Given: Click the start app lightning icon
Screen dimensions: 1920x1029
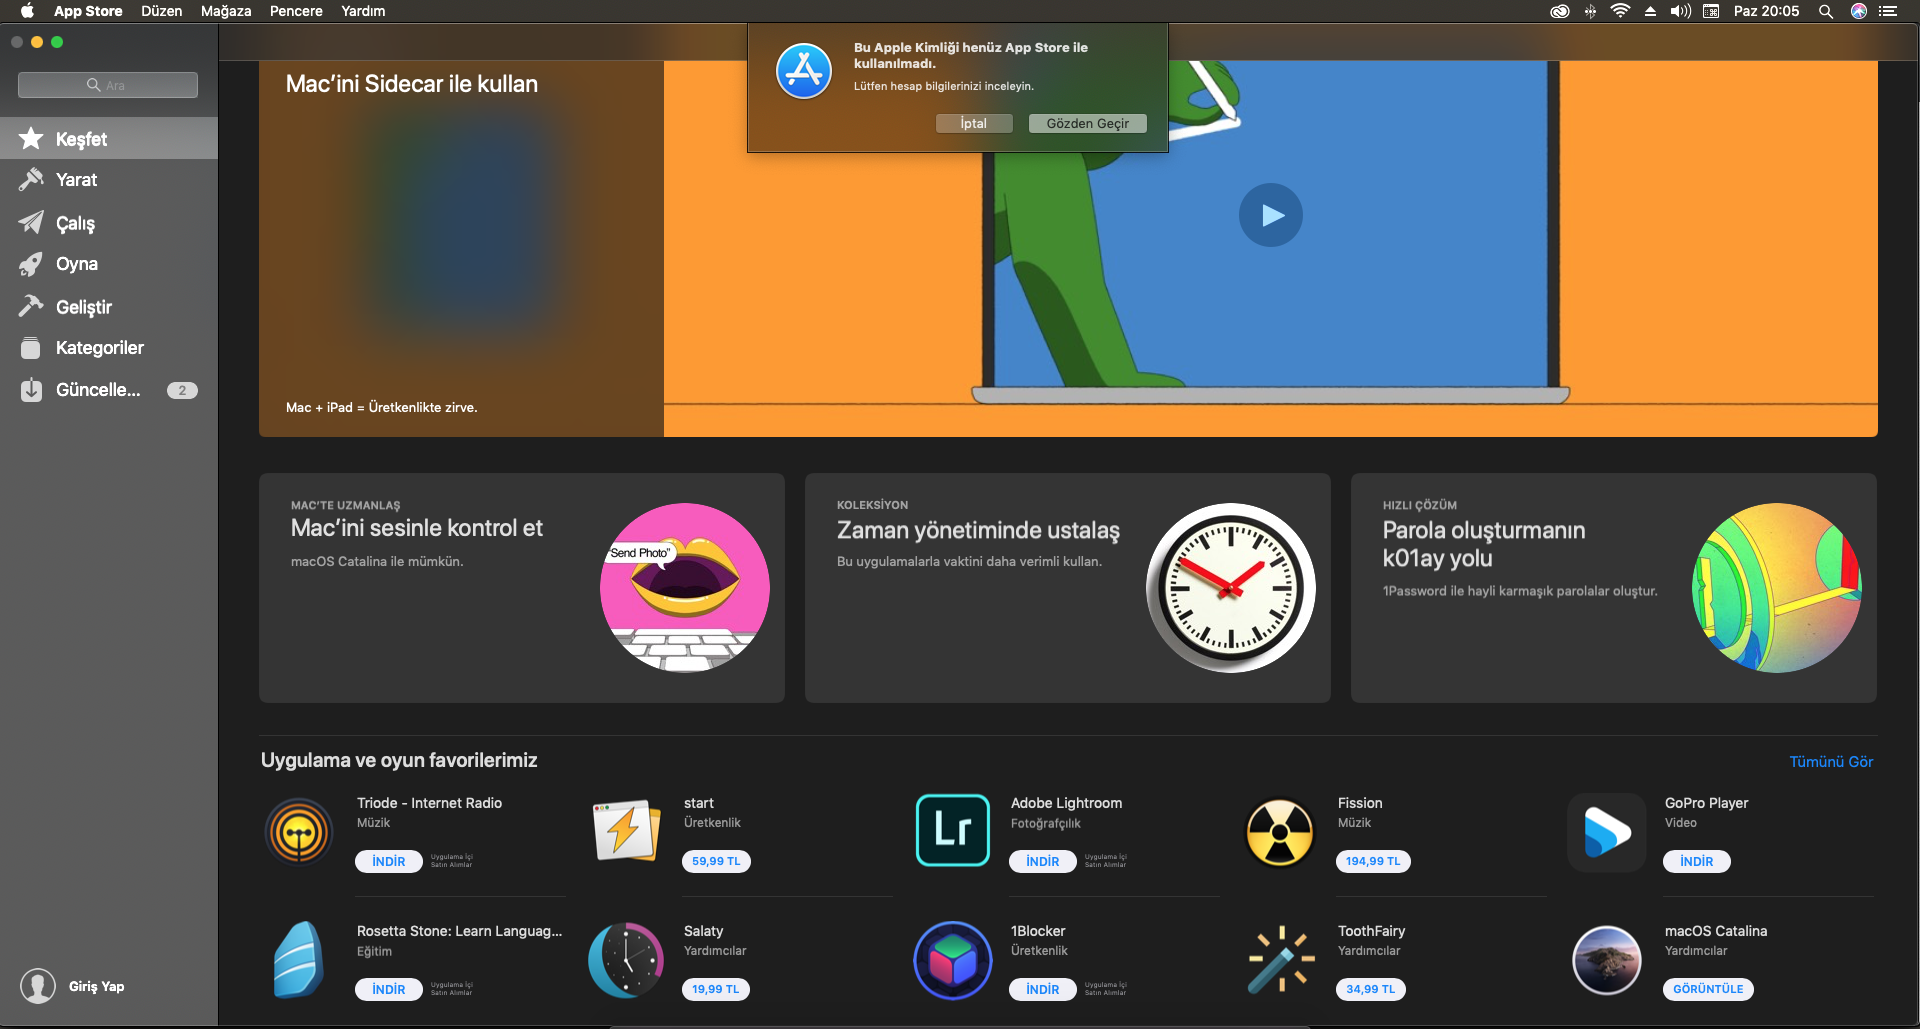Looking at the screenshot, I should [x=626, y=832].
